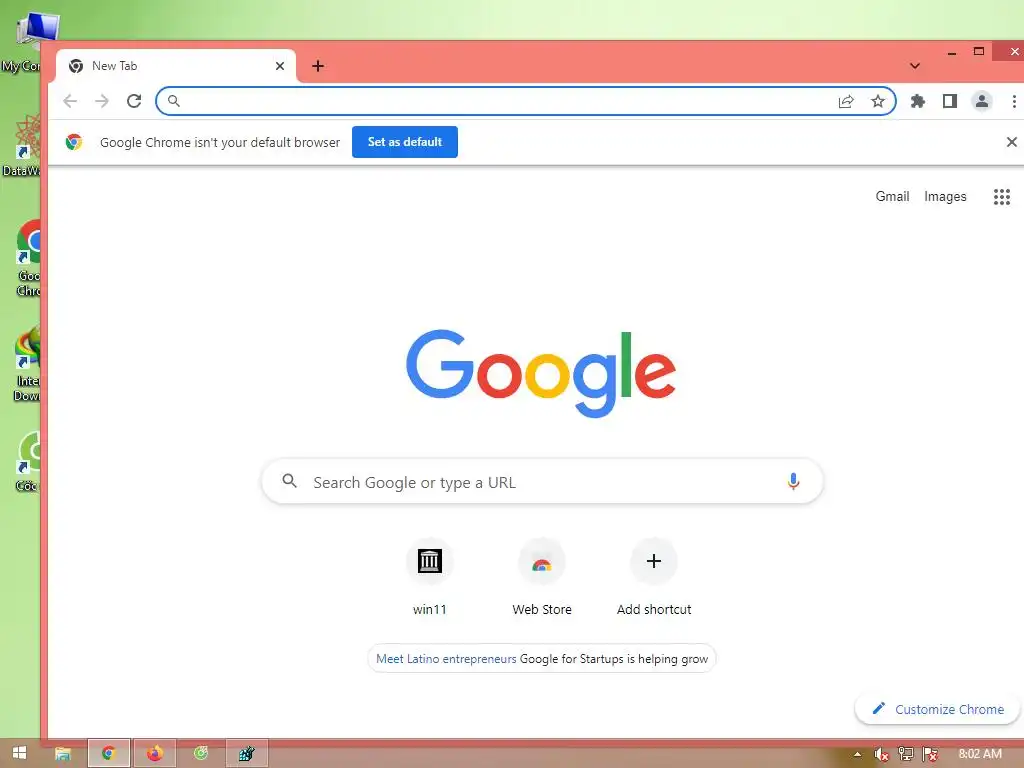Click the 8:02 AM clock

(980, 754)
